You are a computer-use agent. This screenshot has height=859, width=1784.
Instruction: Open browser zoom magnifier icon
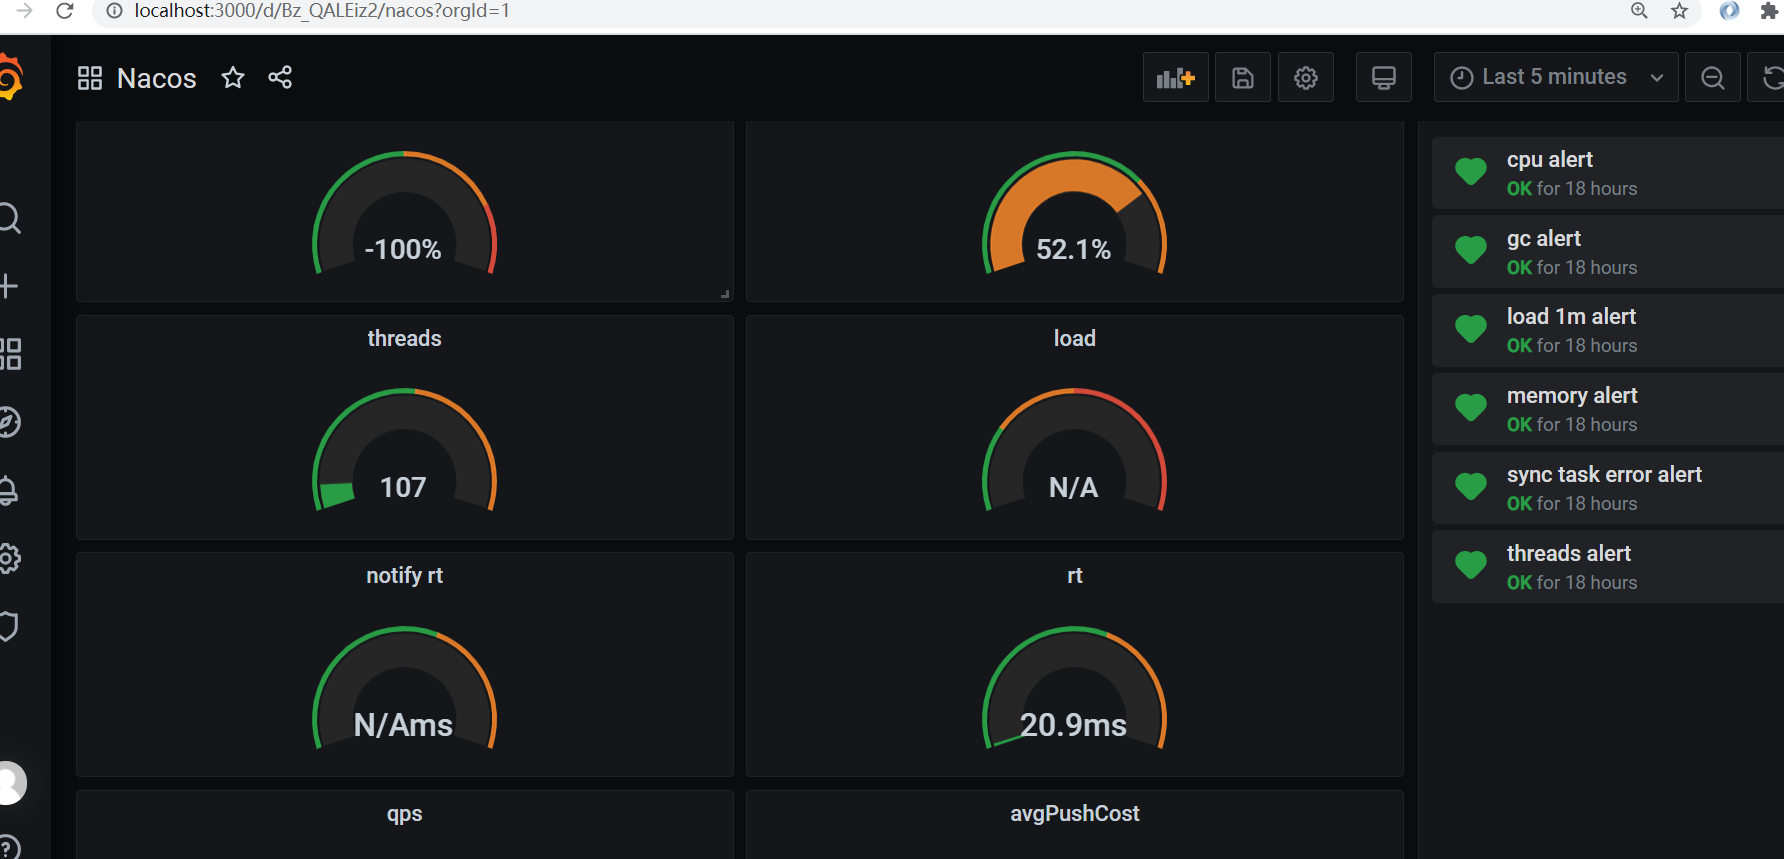1639,11
